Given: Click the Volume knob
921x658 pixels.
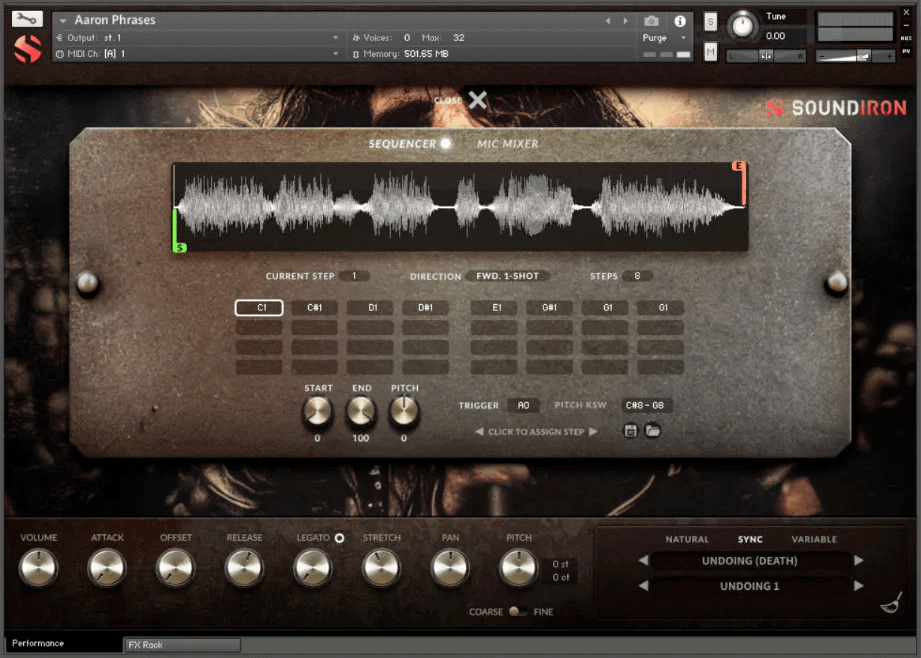Looking at the screenshot, I should [x=38, y=569].
